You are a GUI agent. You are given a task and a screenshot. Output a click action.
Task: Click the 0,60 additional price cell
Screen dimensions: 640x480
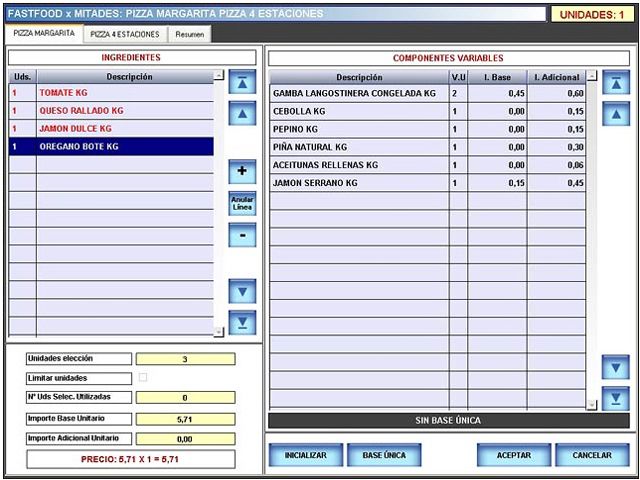tap(557, 93)
